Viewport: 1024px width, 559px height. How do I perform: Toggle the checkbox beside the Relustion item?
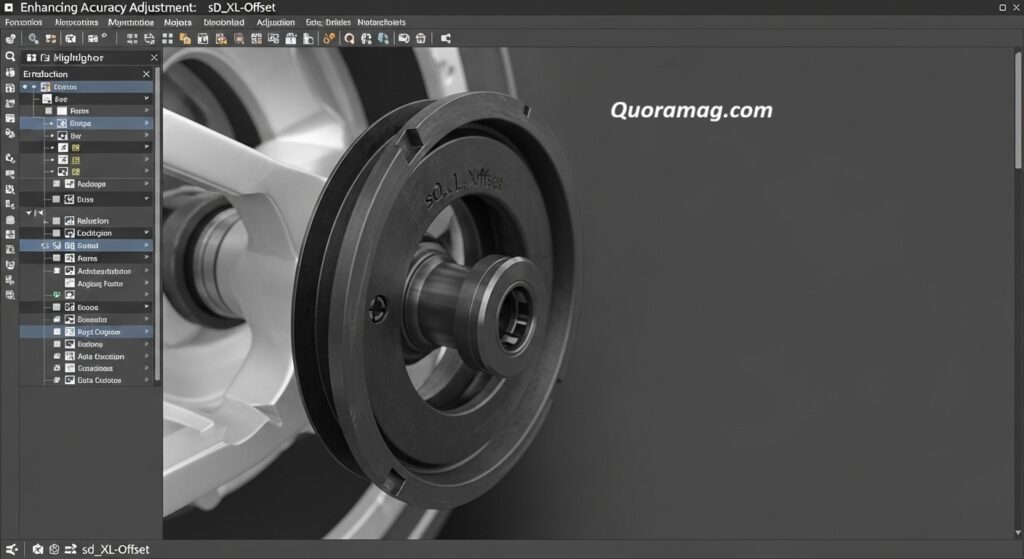pos(56,220)
